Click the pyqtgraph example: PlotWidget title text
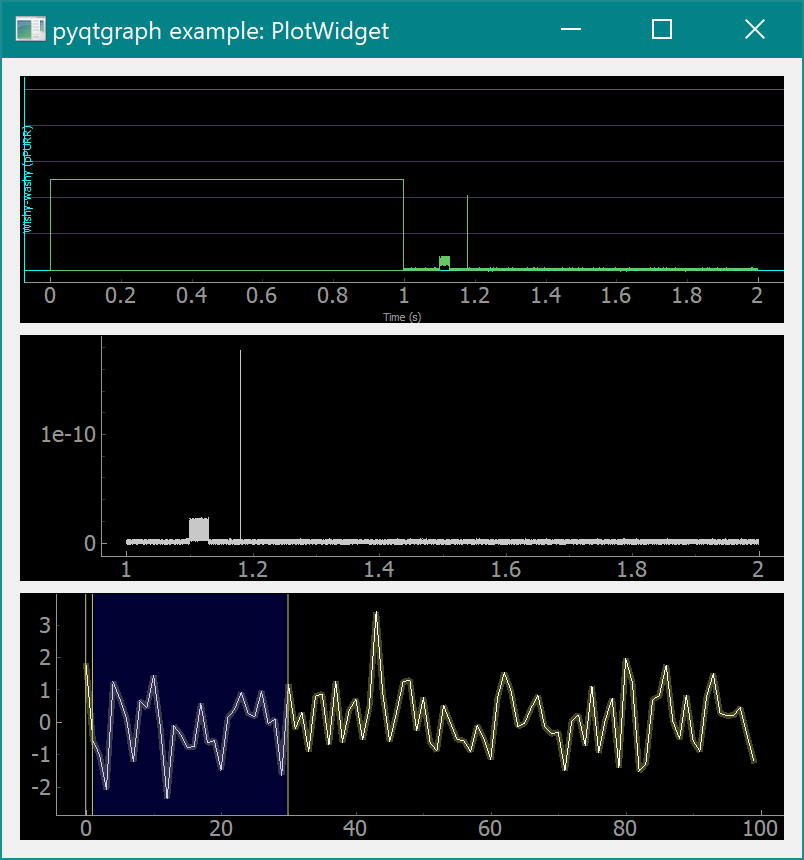This screenshot has width=804, height=860. [217, 31]
